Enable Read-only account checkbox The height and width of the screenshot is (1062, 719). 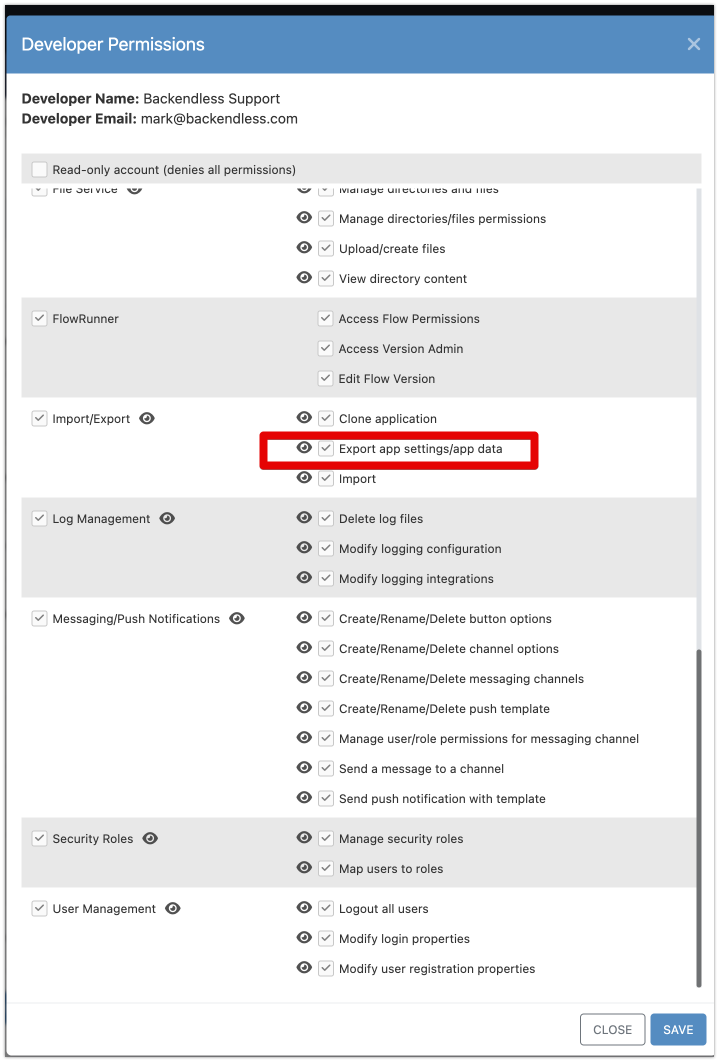(x=39, y=169)
